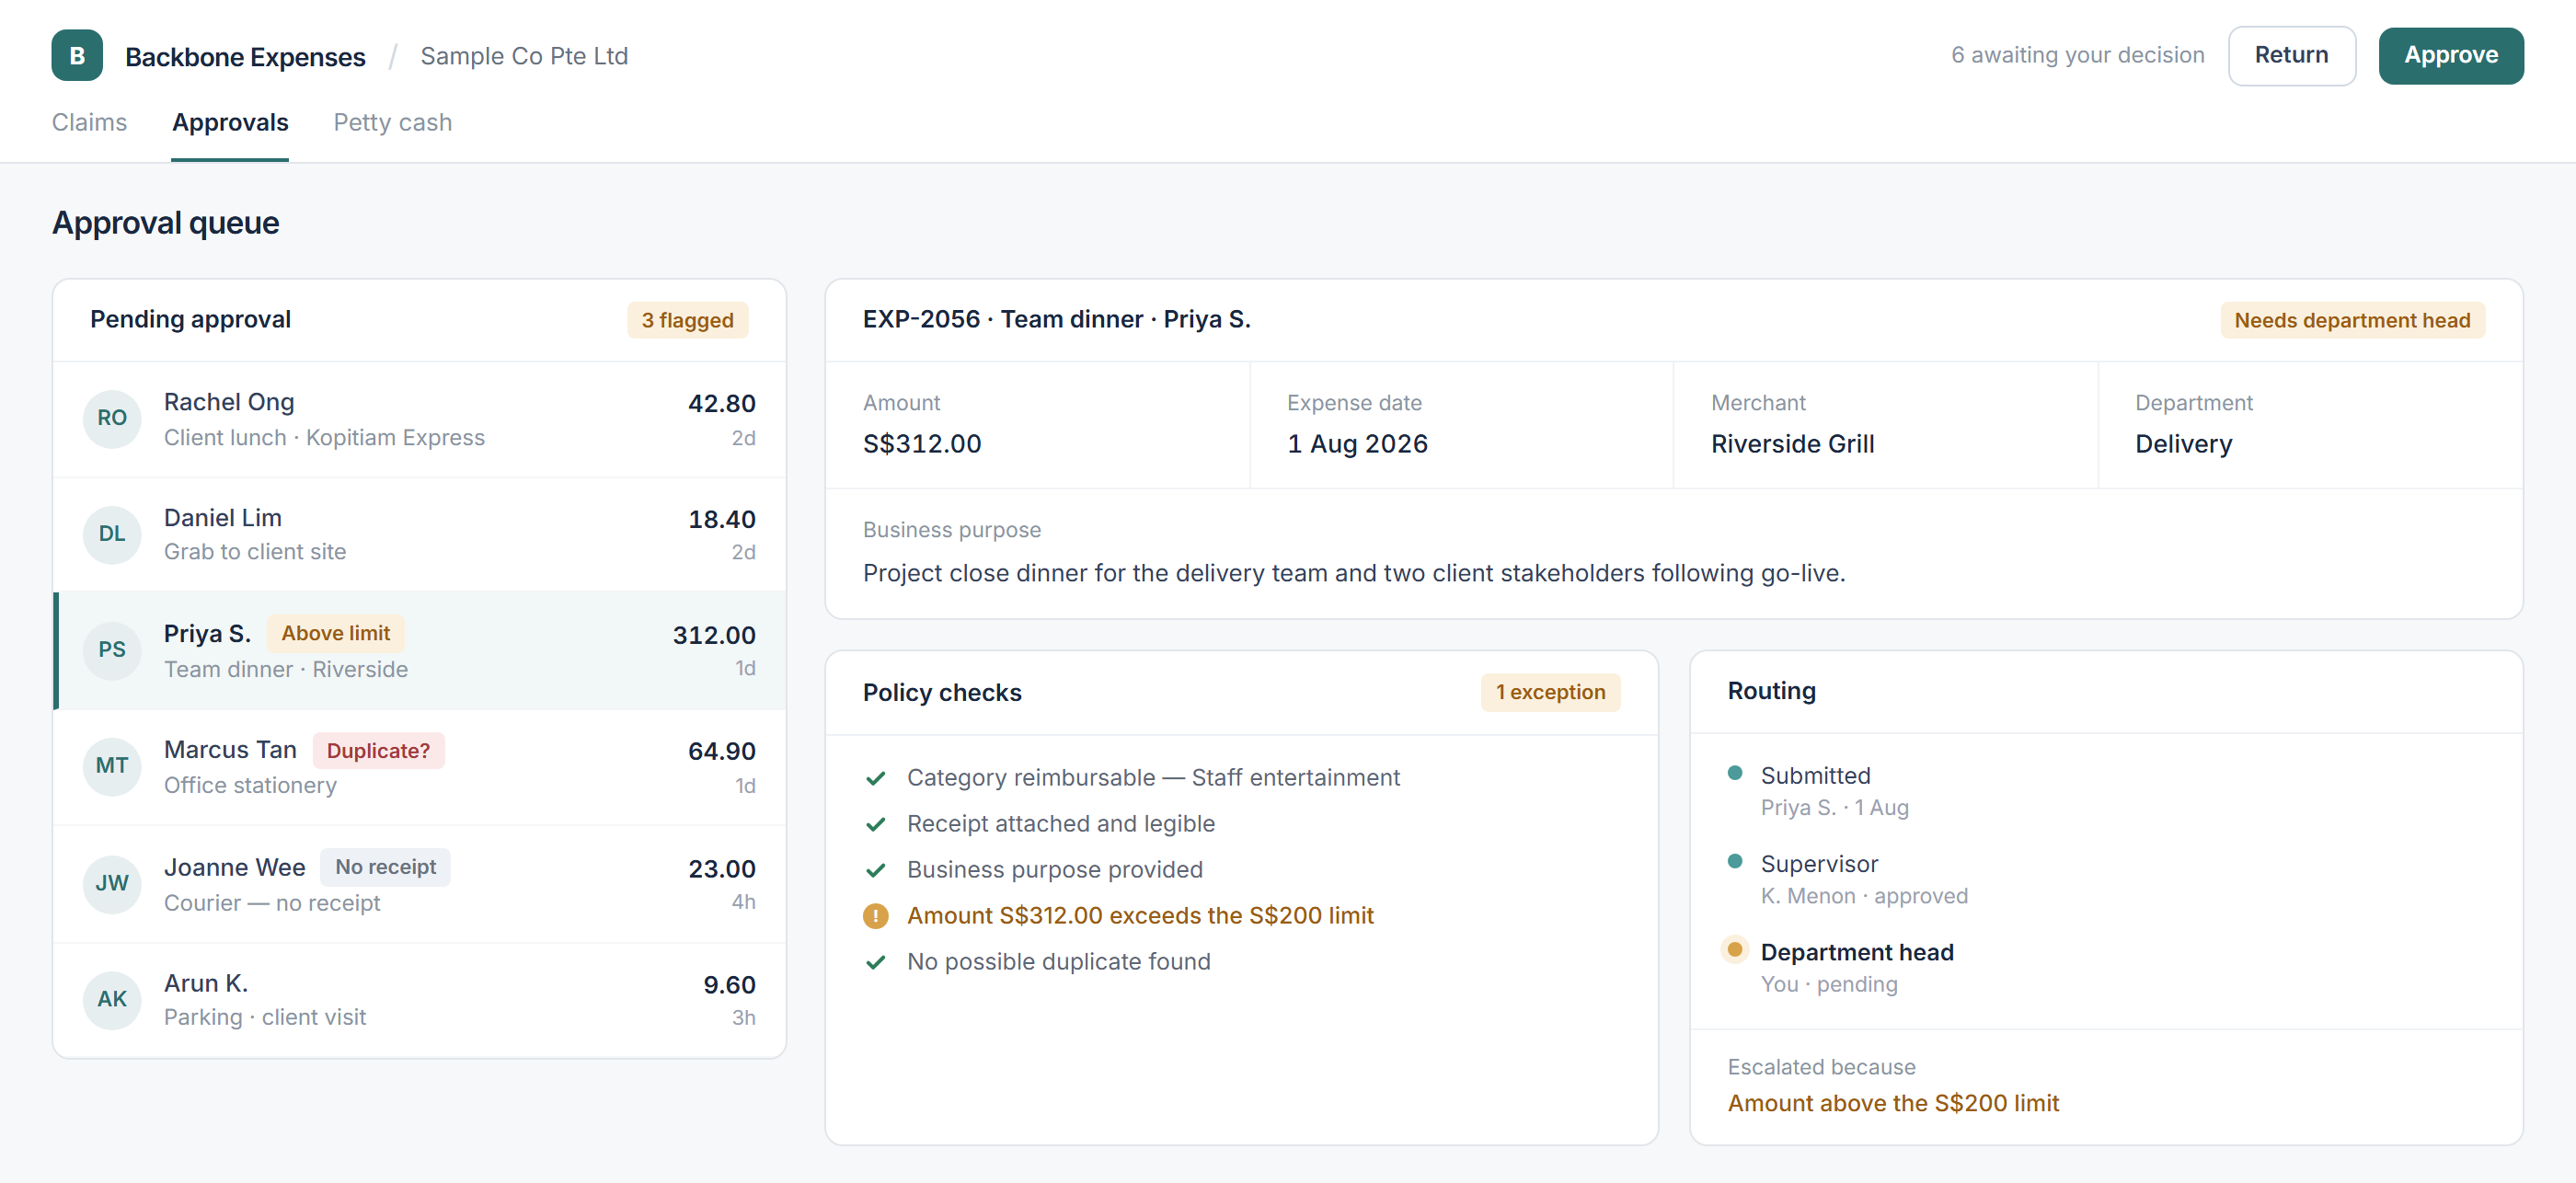
Task: Click the checkmark beside Category reimbursable
Action: coord(876,778)
